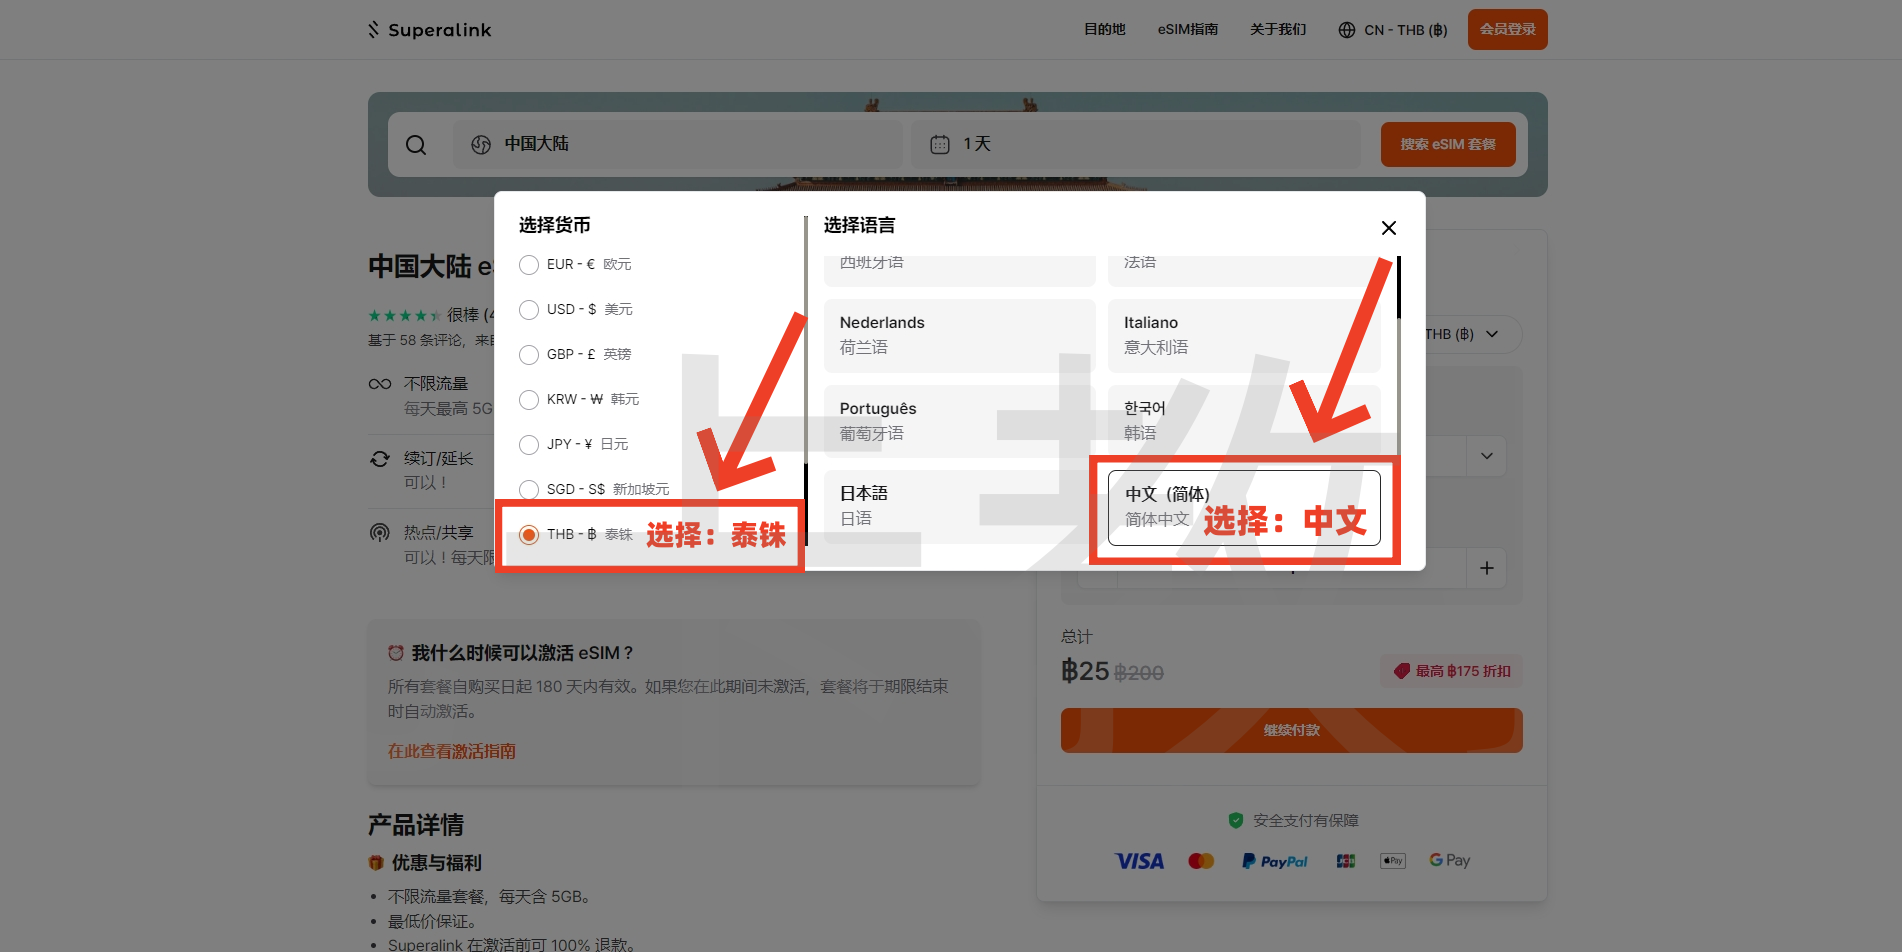1902x952 pixels.
Task: Click the plus button to increase quantity
Action: click(x=1487, y=567)
